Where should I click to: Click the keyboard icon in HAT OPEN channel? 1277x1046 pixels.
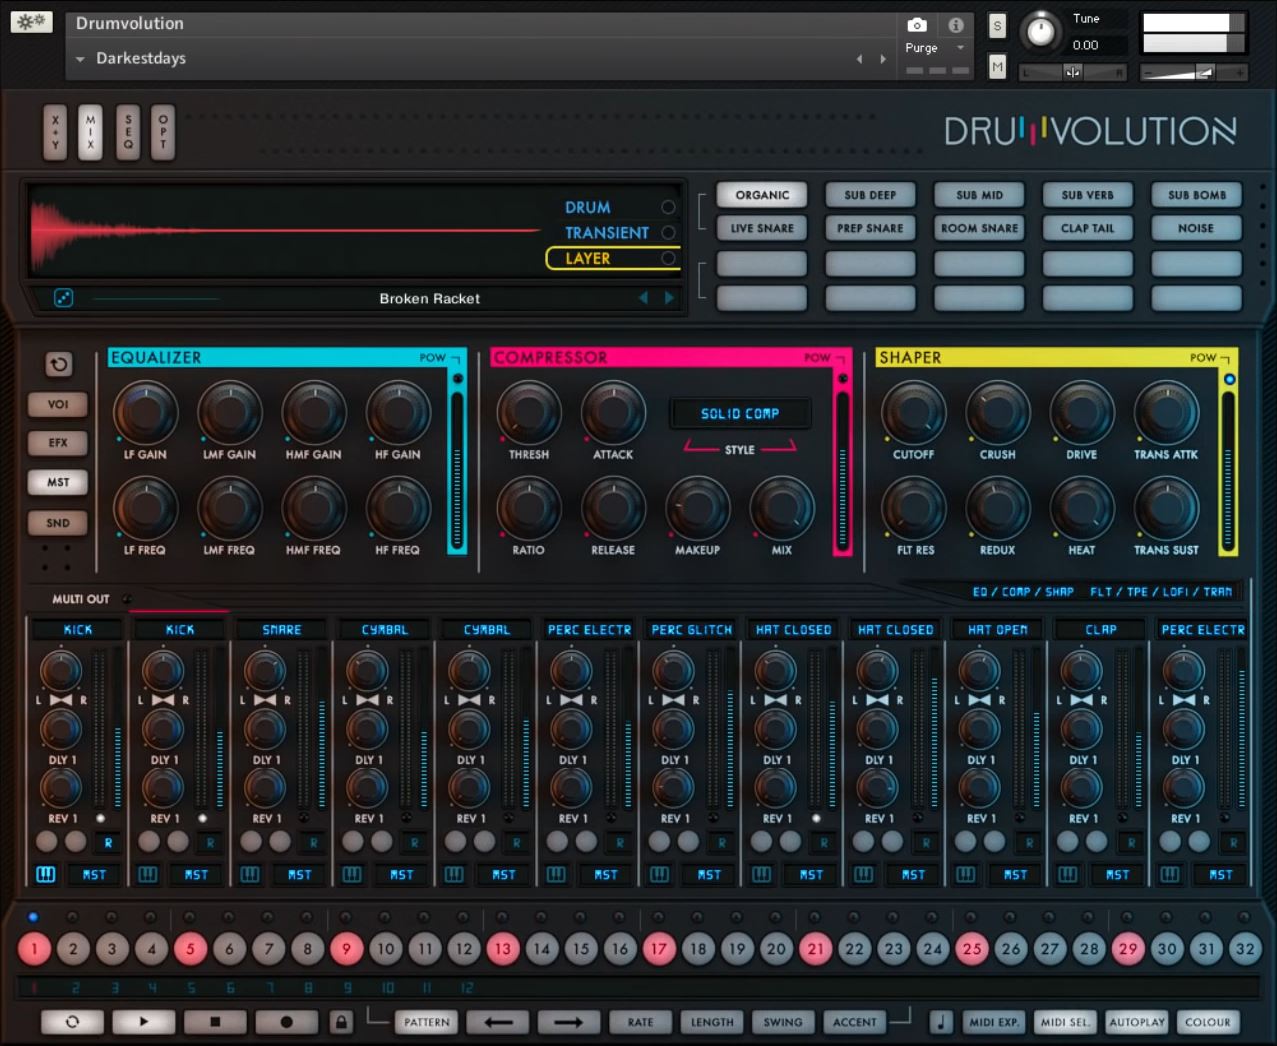point(965,875)
